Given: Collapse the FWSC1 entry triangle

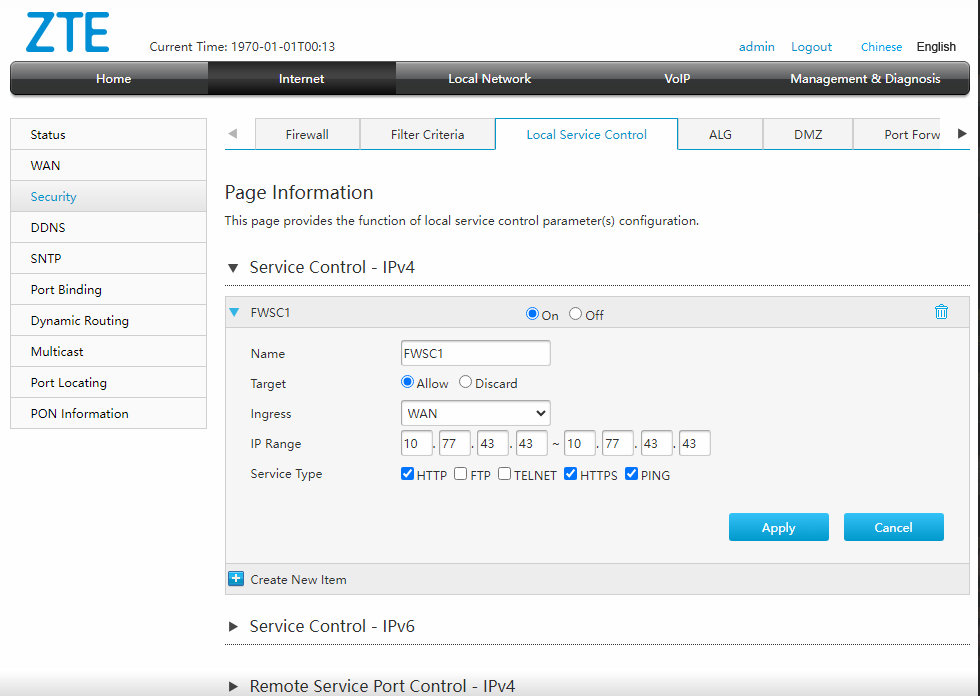Looking at the screenshot, I should pyautogui.click(x=234, y=312).
